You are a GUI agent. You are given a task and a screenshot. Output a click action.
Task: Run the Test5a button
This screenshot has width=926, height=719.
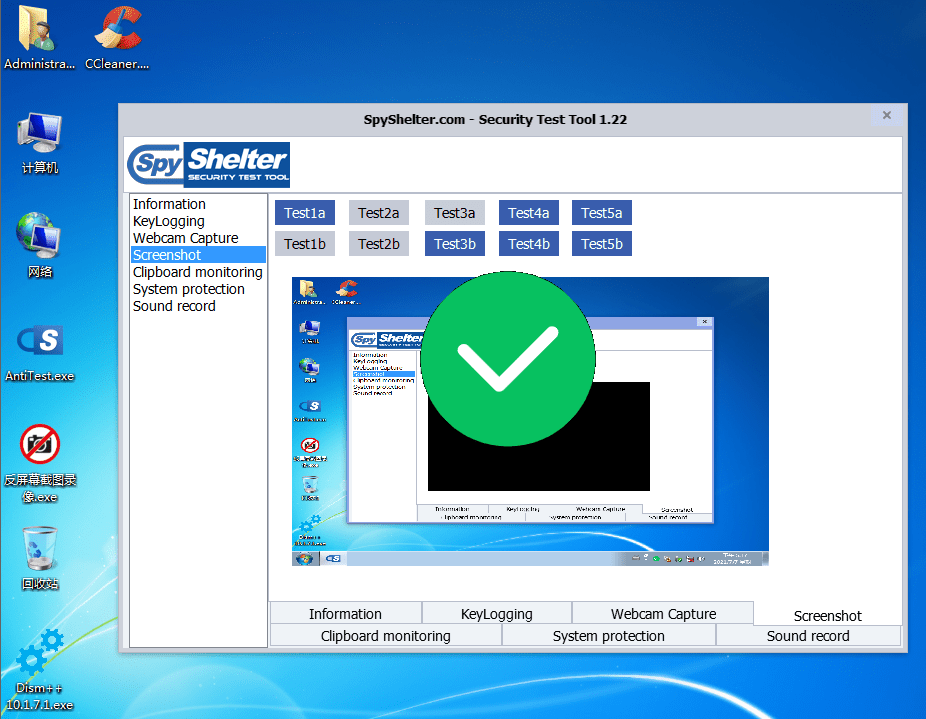point(602,213)
